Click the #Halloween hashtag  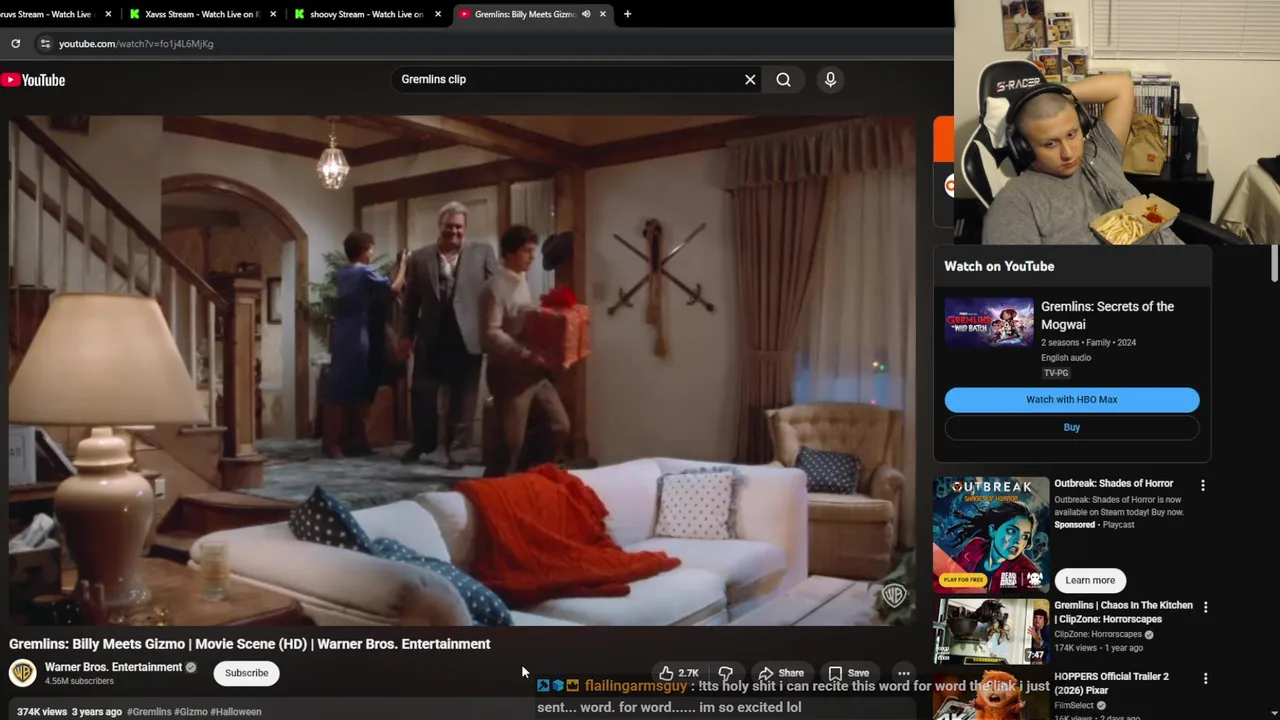(x=235, y=712)
